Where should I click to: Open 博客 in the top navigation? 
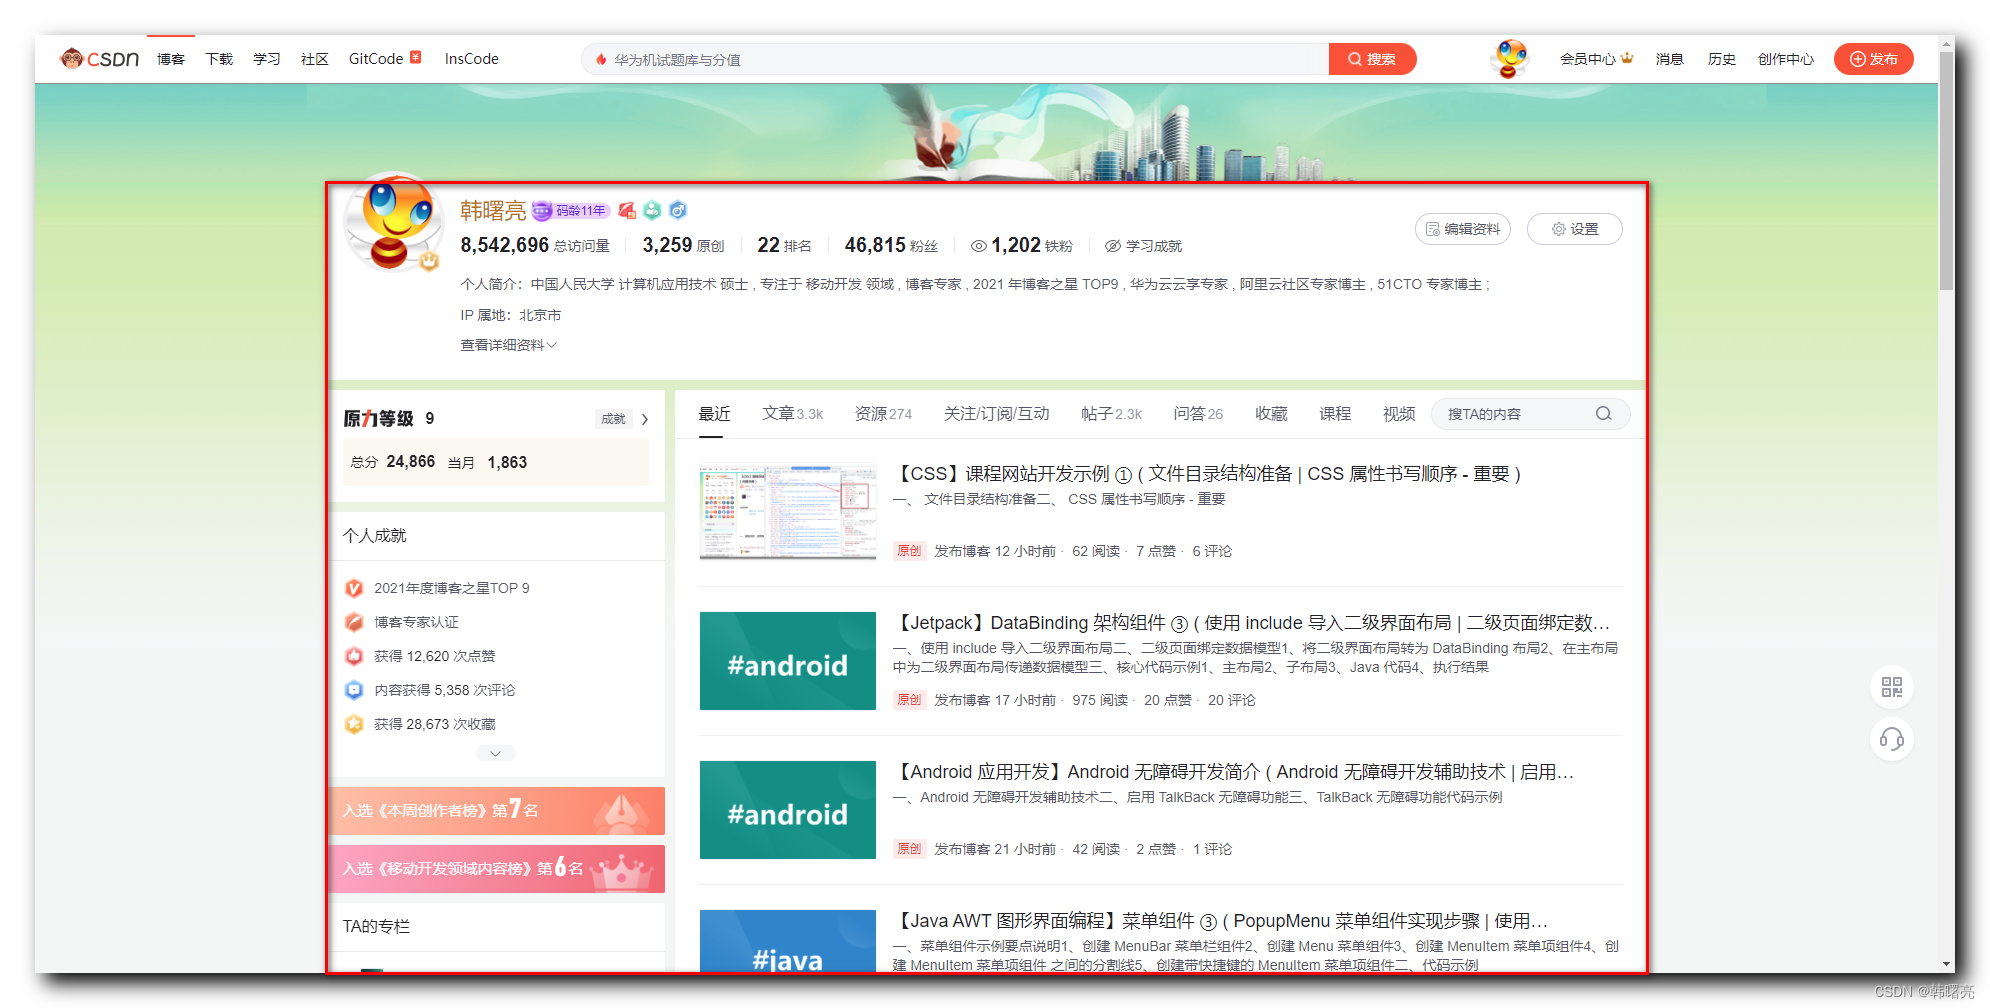tap(171, 59)
